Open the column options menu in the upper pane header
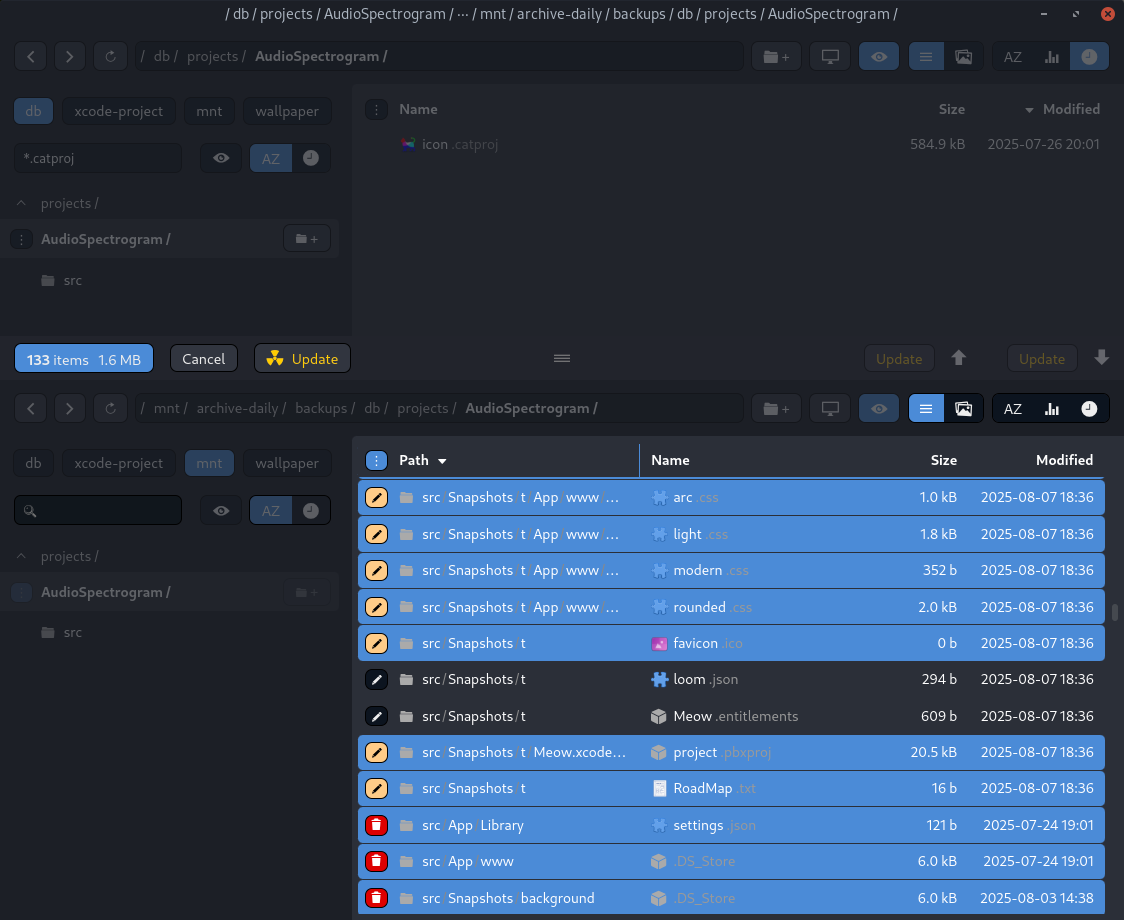1124x920 pixels. click(x=376, y=110)
